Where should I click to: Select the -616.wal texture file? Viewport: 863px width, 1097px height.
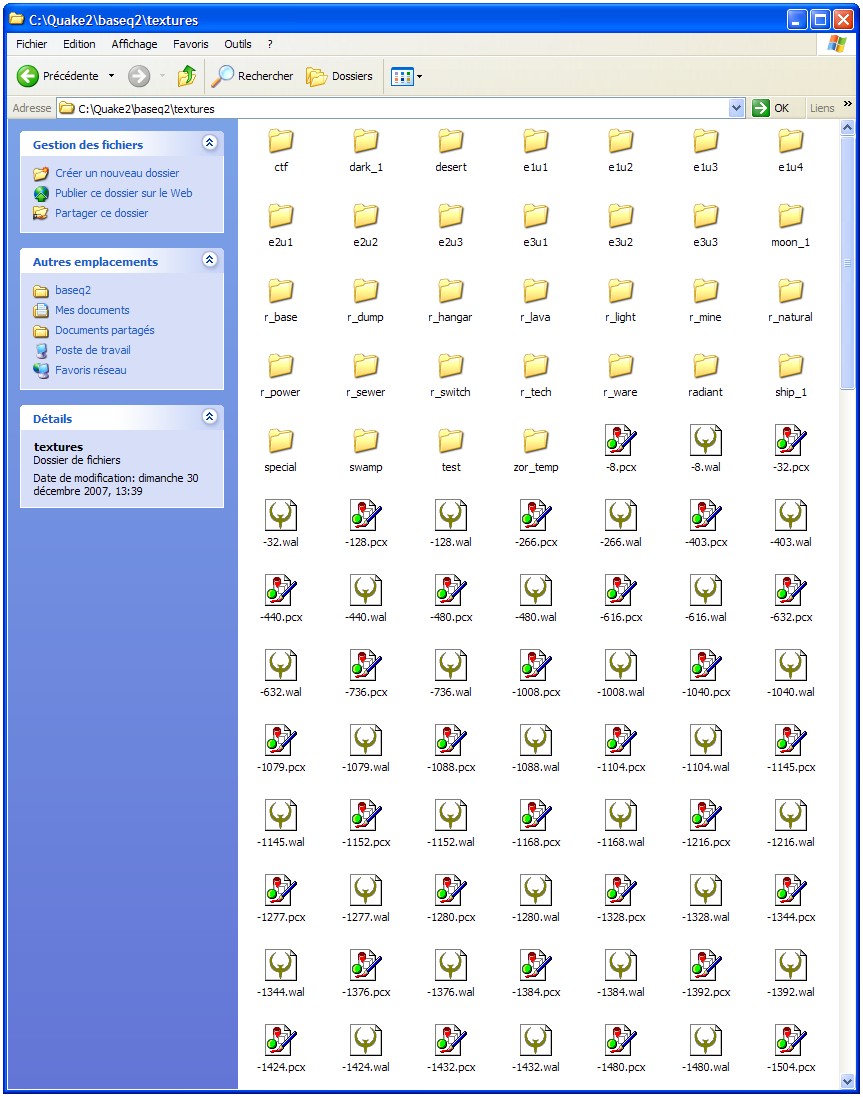point(706,590)
